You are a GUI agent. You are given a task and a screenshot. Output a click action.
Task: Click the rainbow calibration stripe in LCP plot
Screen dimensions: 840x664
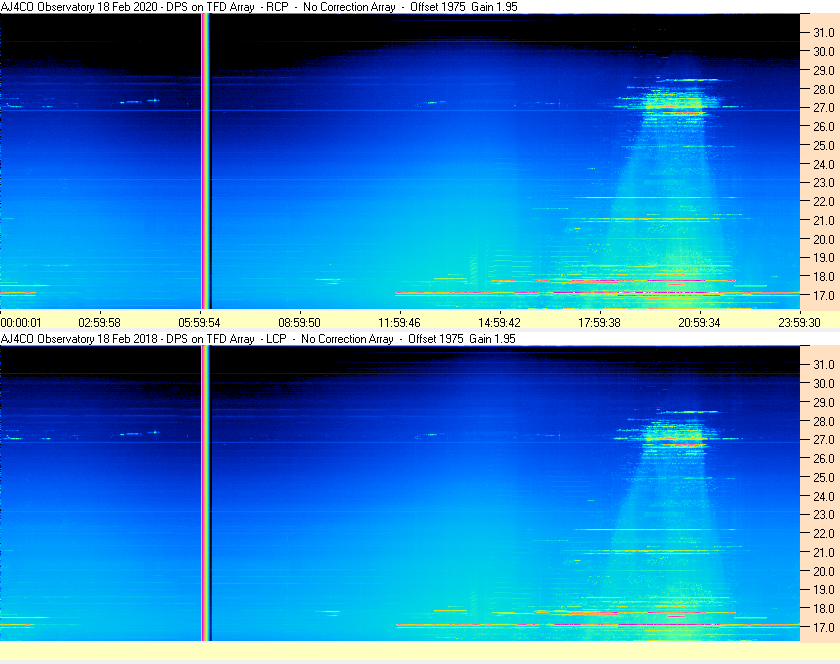206,493
